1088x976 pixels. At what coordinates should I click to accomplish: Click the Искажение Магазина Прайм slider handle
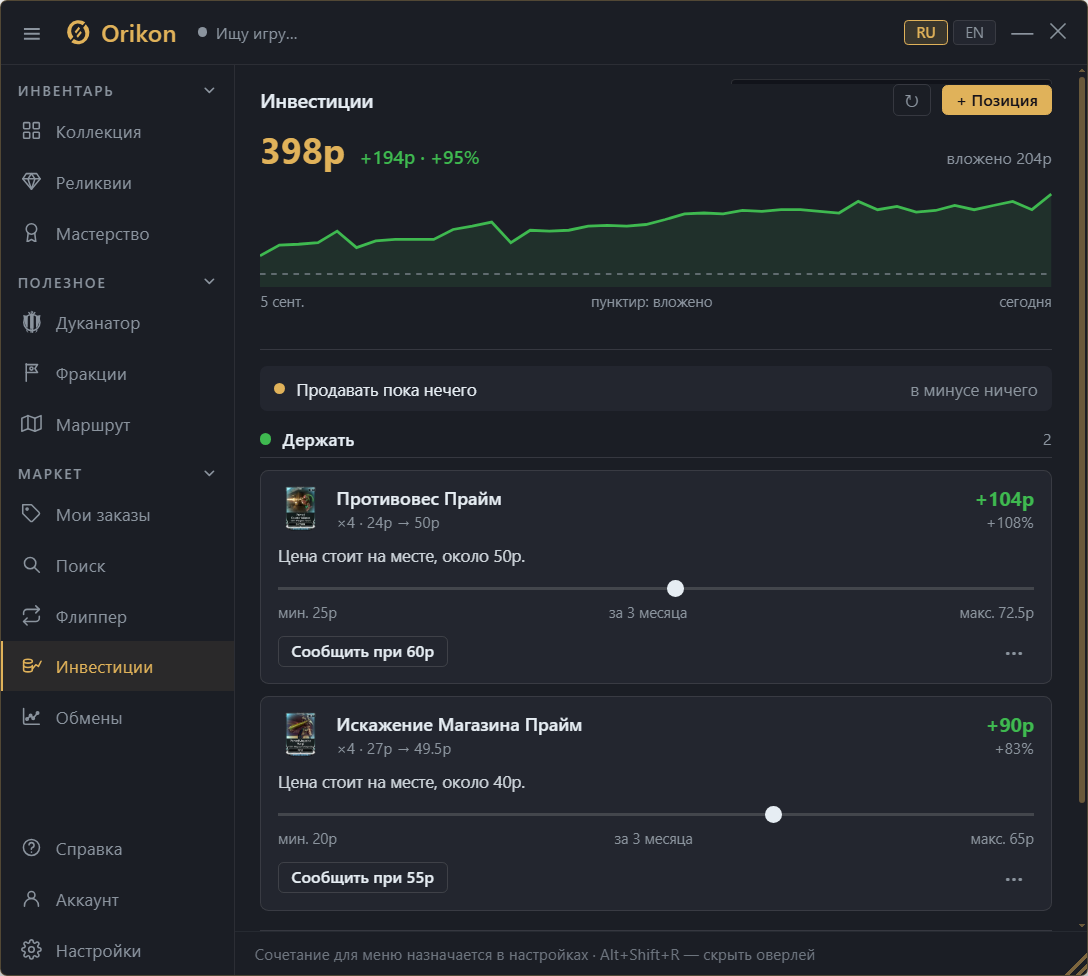click(773, 814)
